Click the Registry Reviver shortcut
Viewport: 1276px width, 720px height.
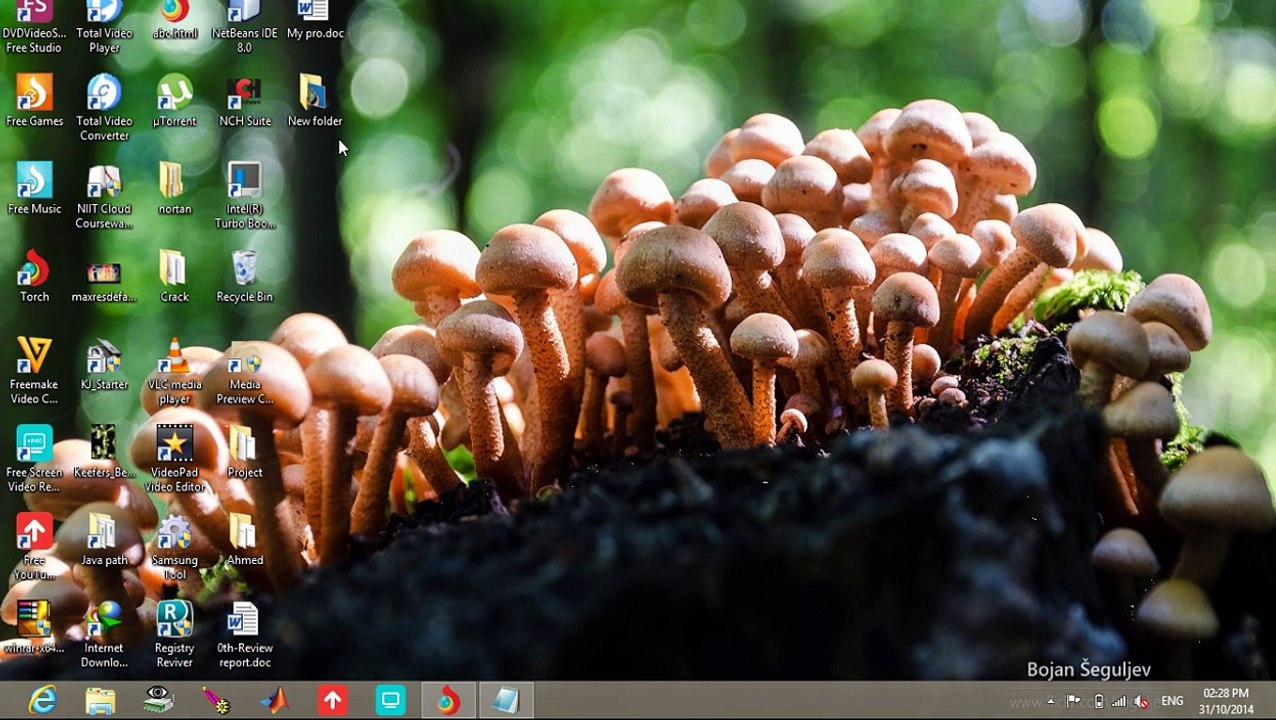click(174, 635)
